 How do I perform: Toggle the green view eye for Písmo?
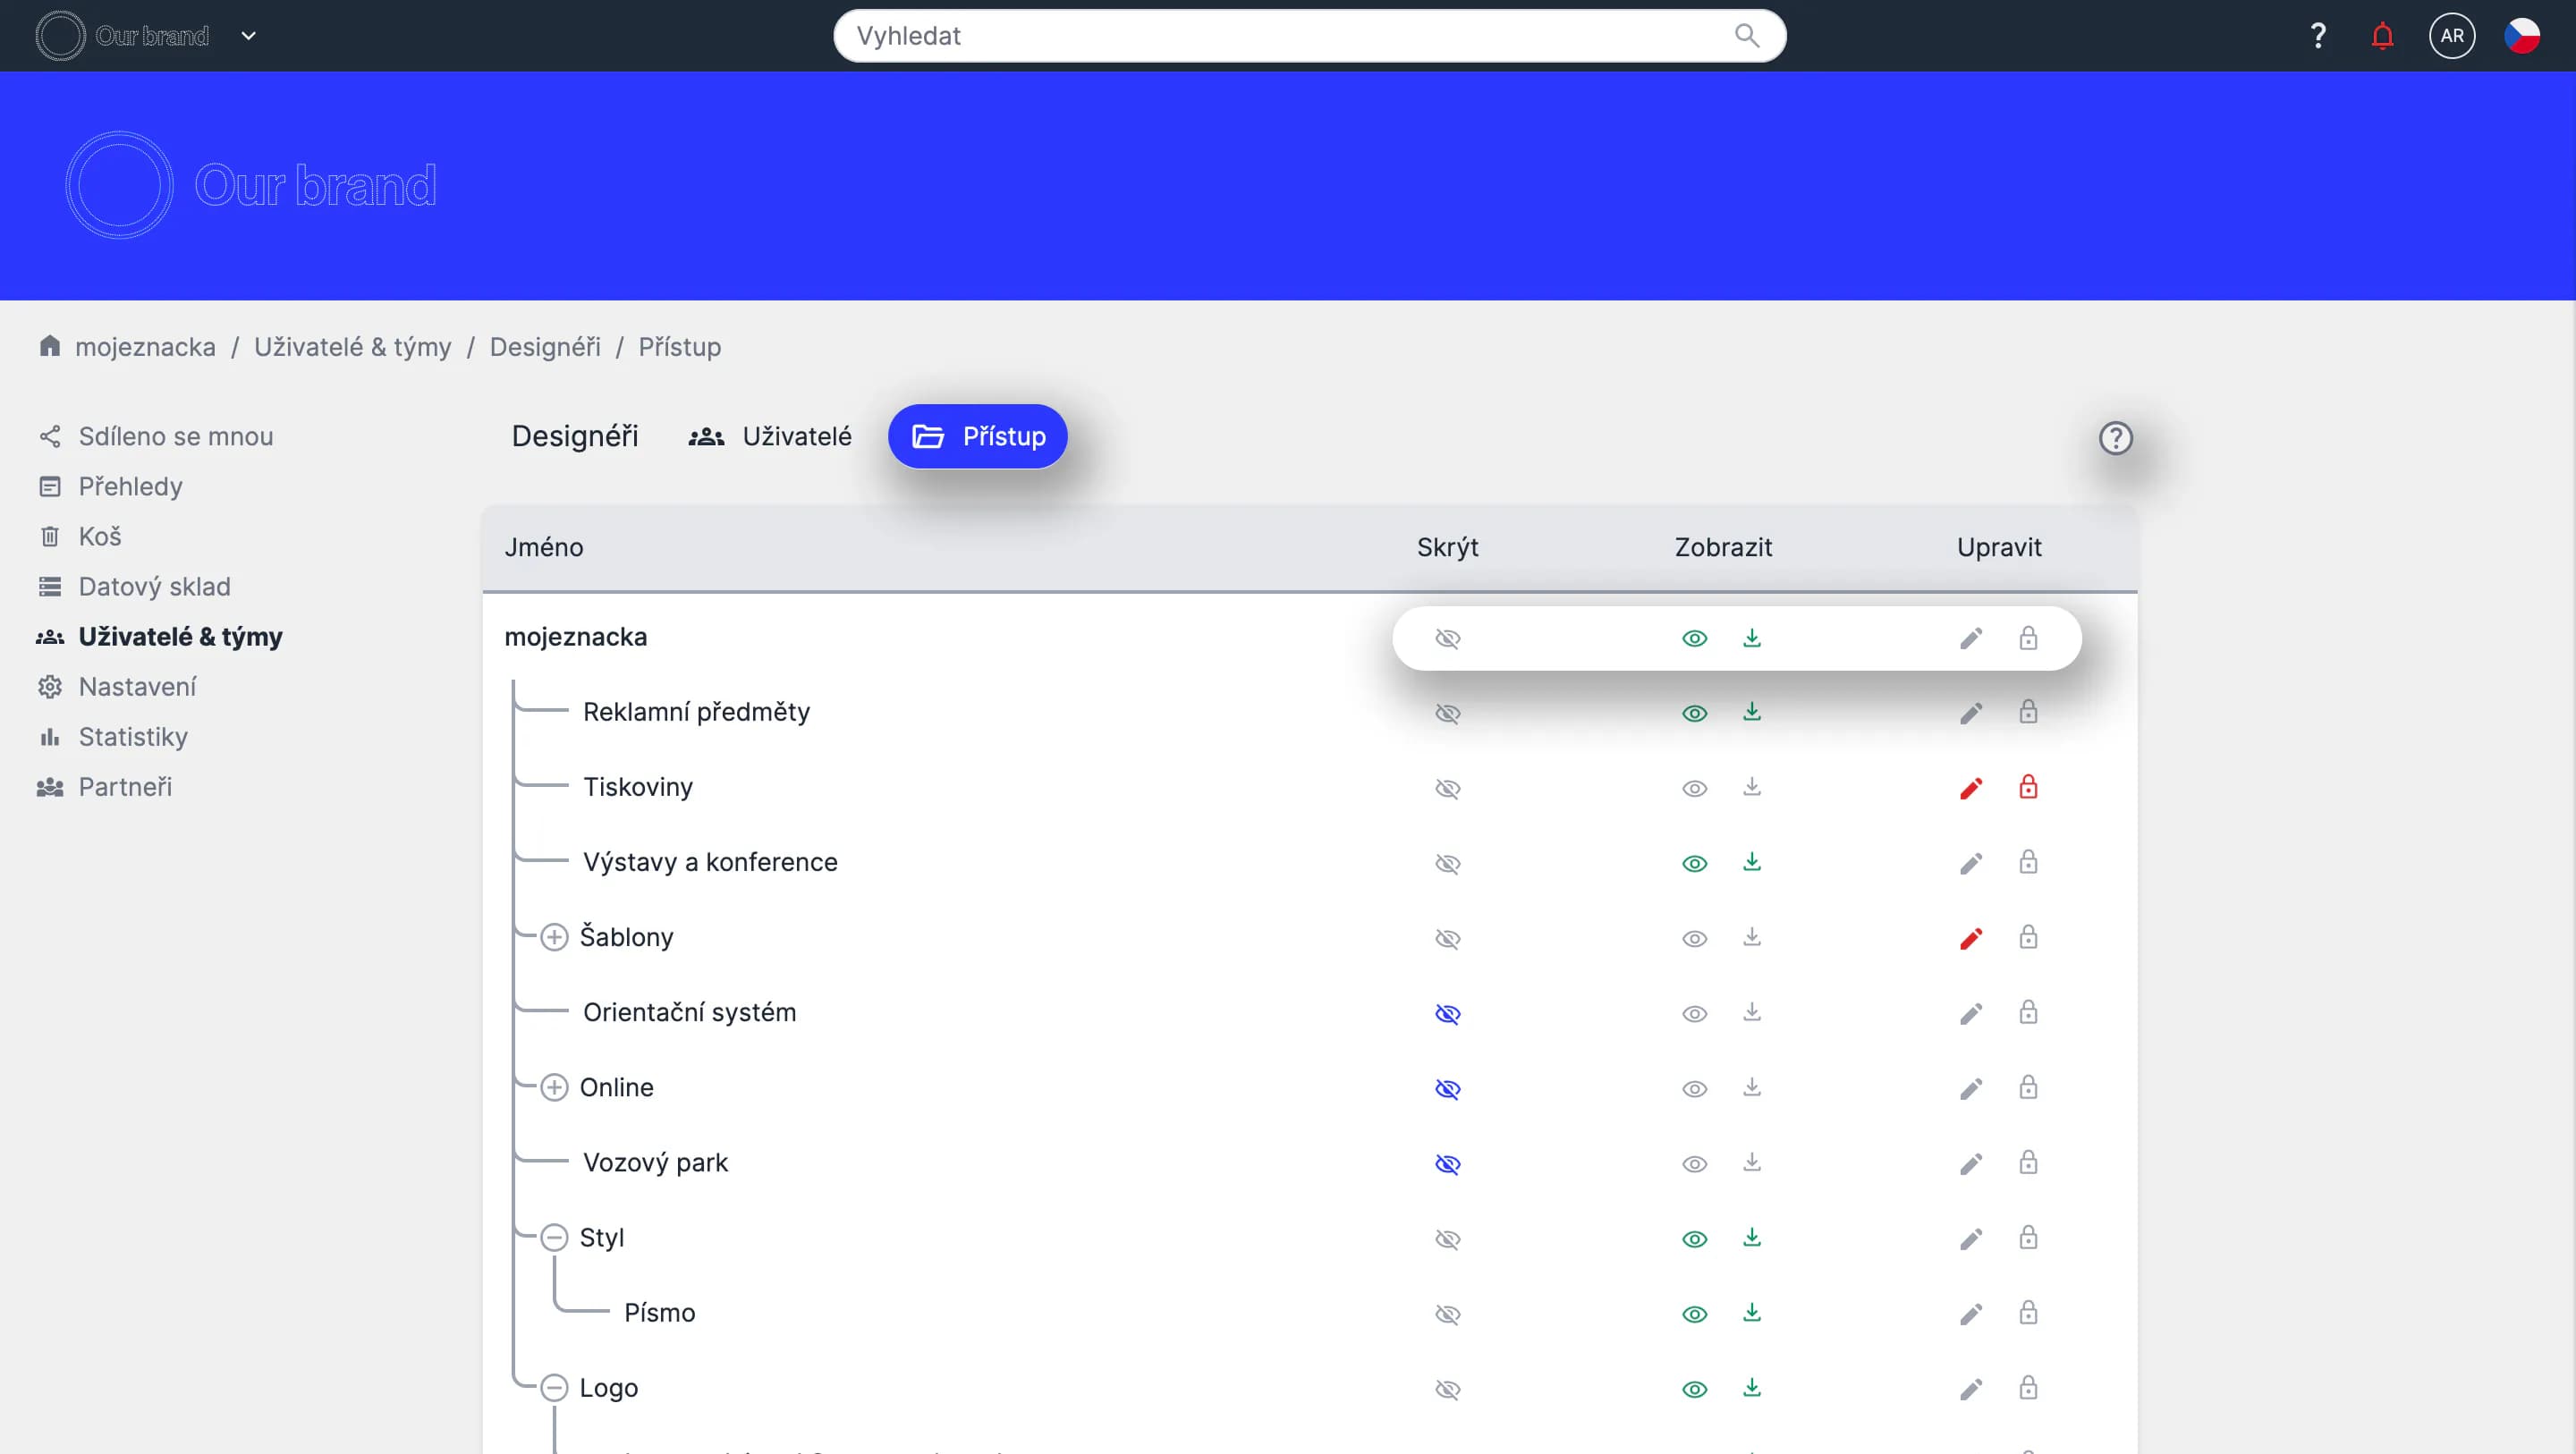tap(1694, 1314)
